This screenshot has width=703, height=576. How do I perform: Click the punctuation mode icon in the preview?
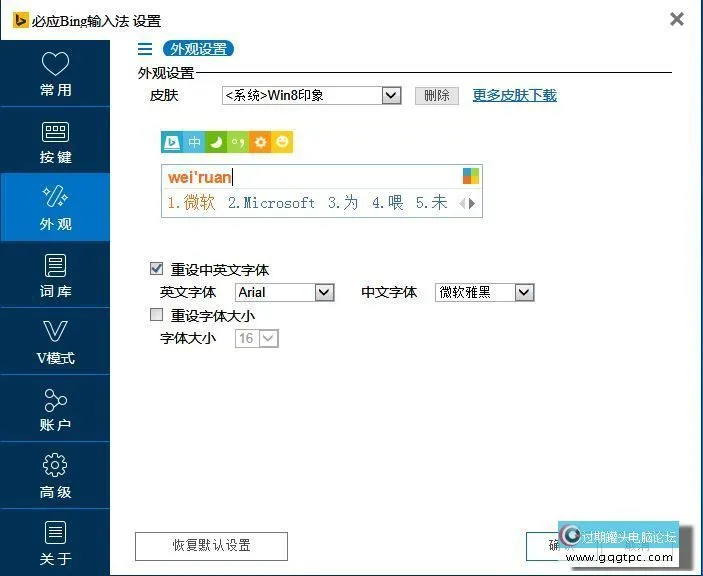pyautogui.click(x=238, y=142)
